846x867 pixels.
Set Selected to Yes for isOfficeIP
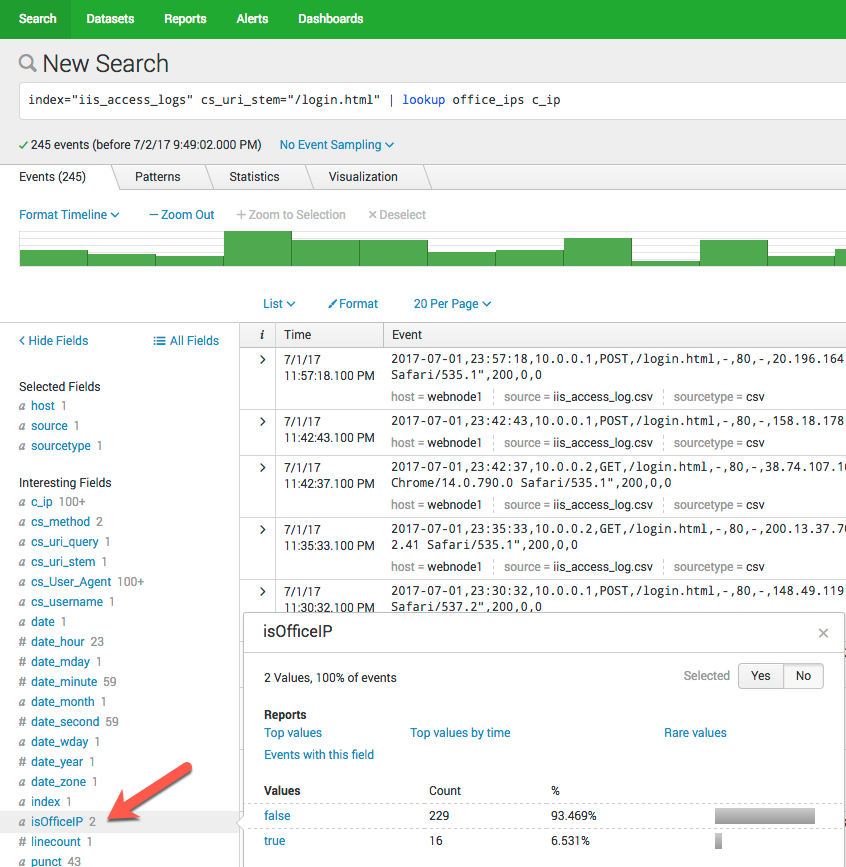point(760,676)
